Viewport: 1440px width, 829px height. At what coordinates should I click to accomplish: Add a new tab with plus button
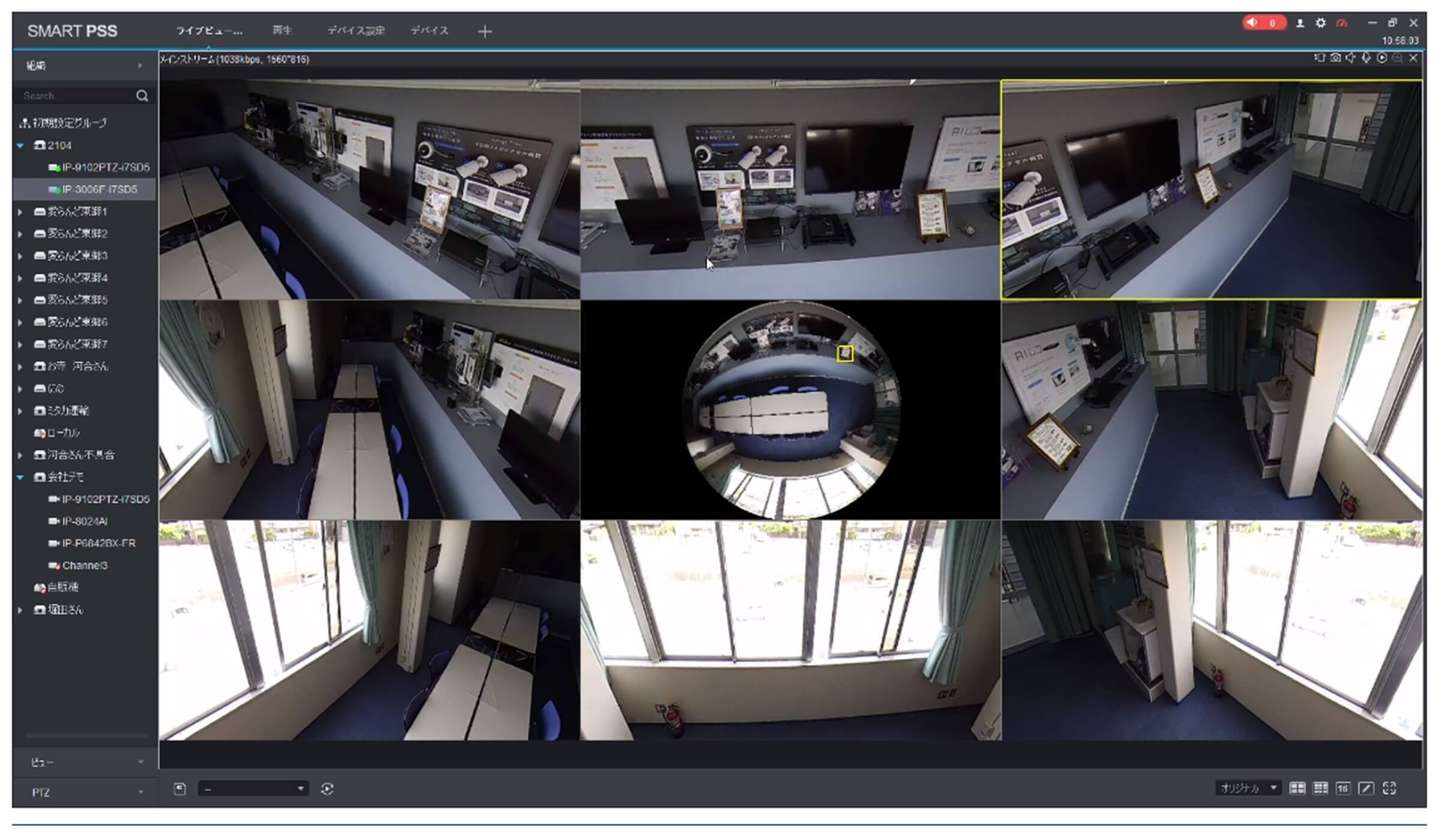[x=485, y=32]
